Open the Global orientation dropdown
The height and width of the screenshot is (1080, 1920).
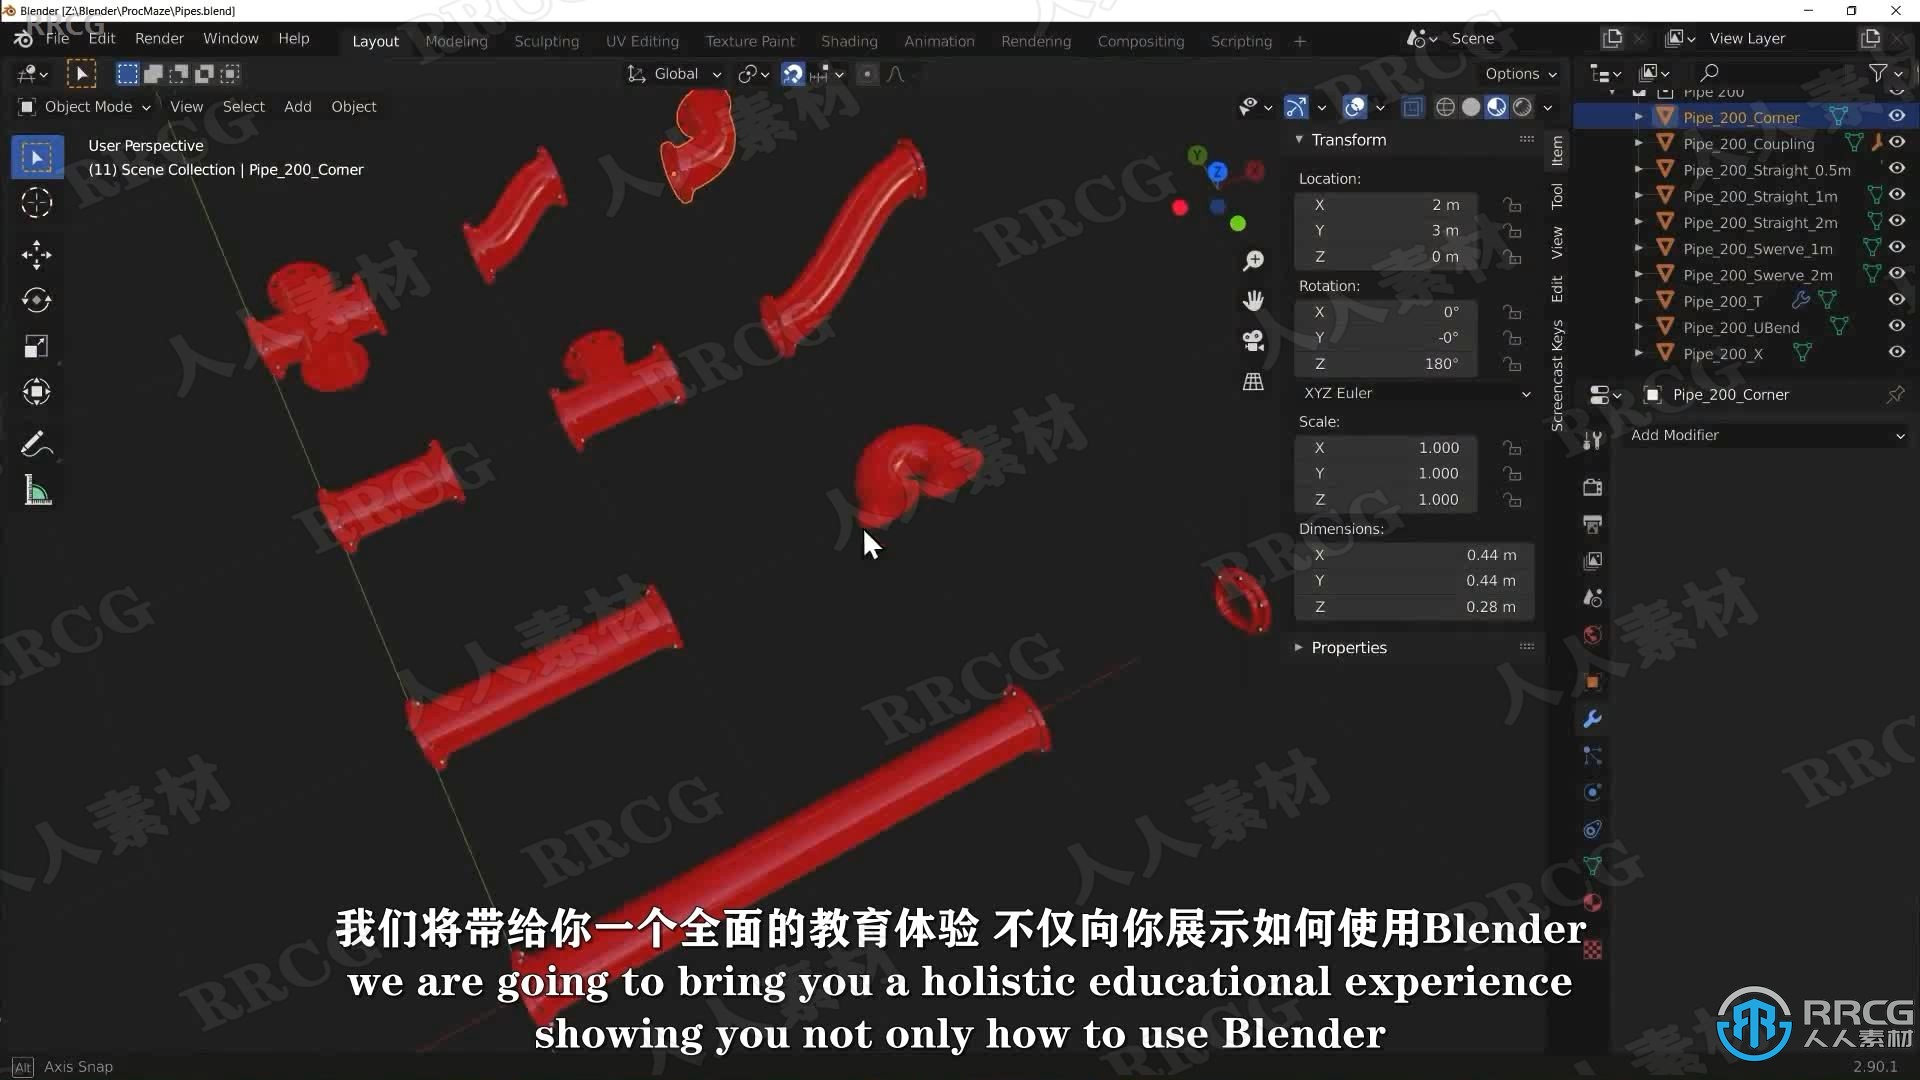click(x=674, y=74)
